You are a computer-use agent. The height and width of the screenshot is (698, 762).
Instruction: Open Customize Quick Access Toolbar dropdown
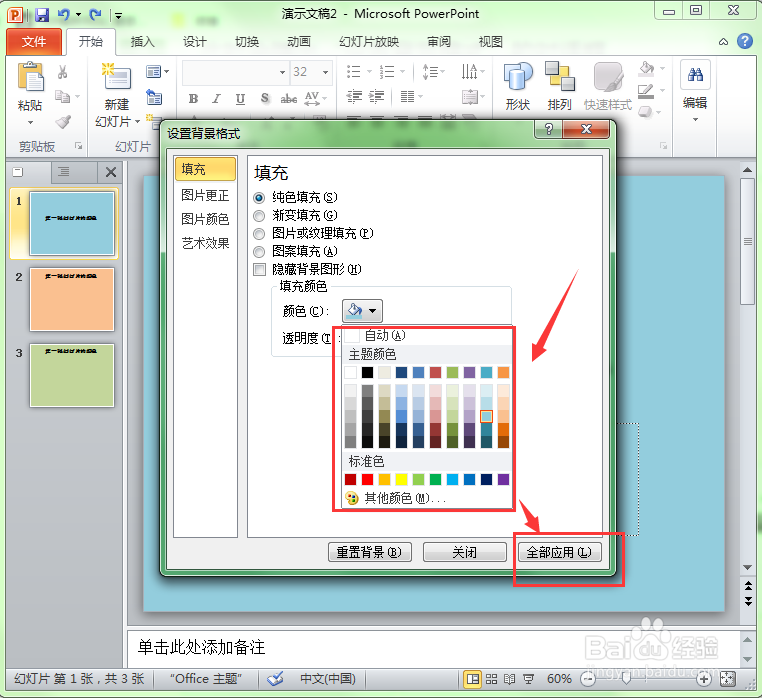click(x=119, y=16)
